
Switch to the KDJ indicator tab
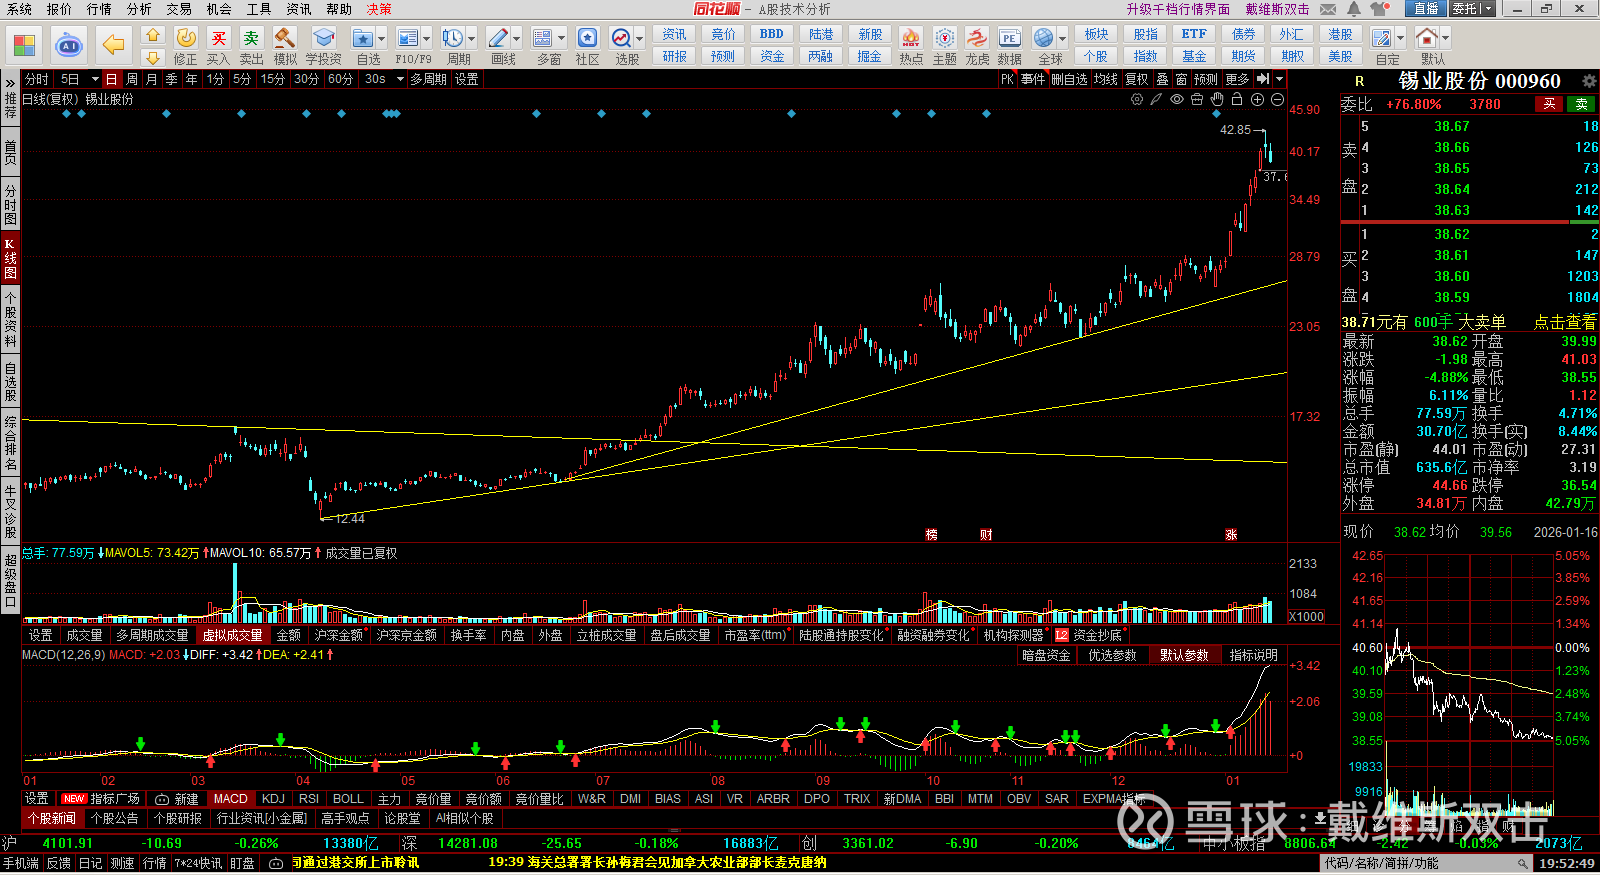[x=272, y=799]
